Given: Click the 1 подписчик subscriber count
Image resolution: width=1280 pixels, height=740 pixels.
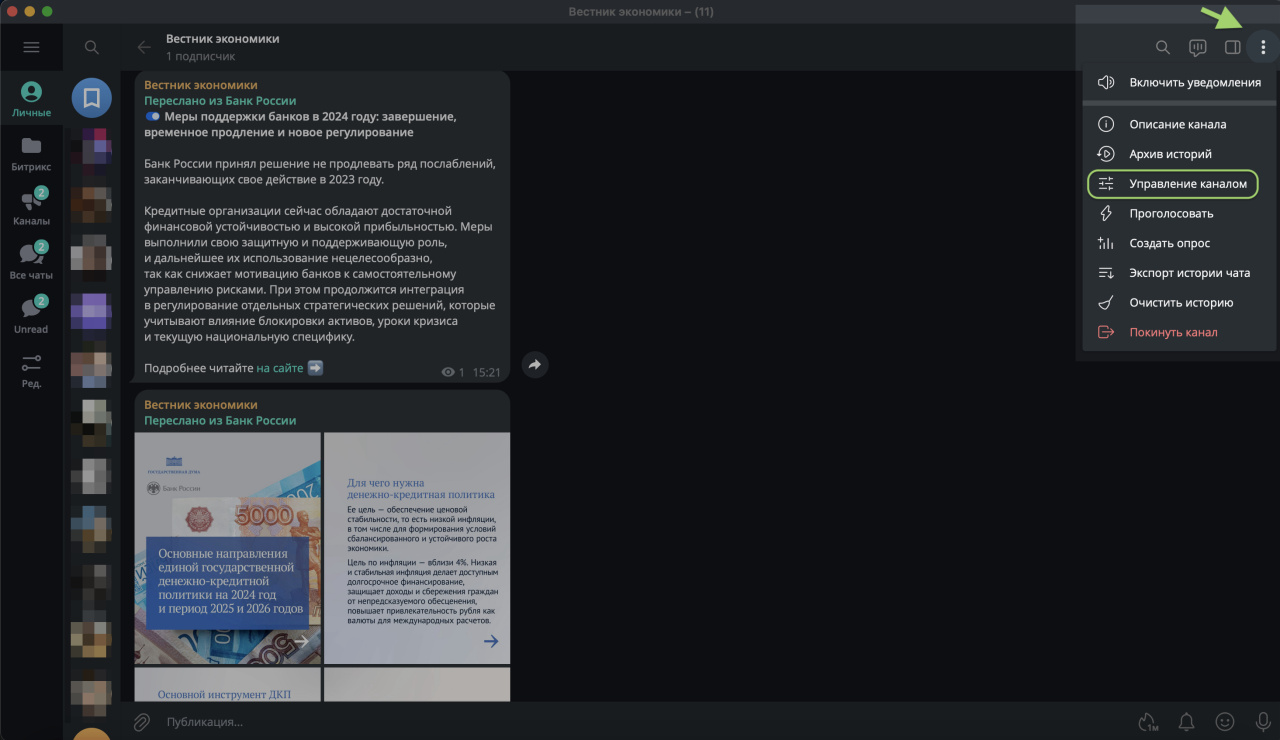Looking at the screenshot, I should (201, 56).
